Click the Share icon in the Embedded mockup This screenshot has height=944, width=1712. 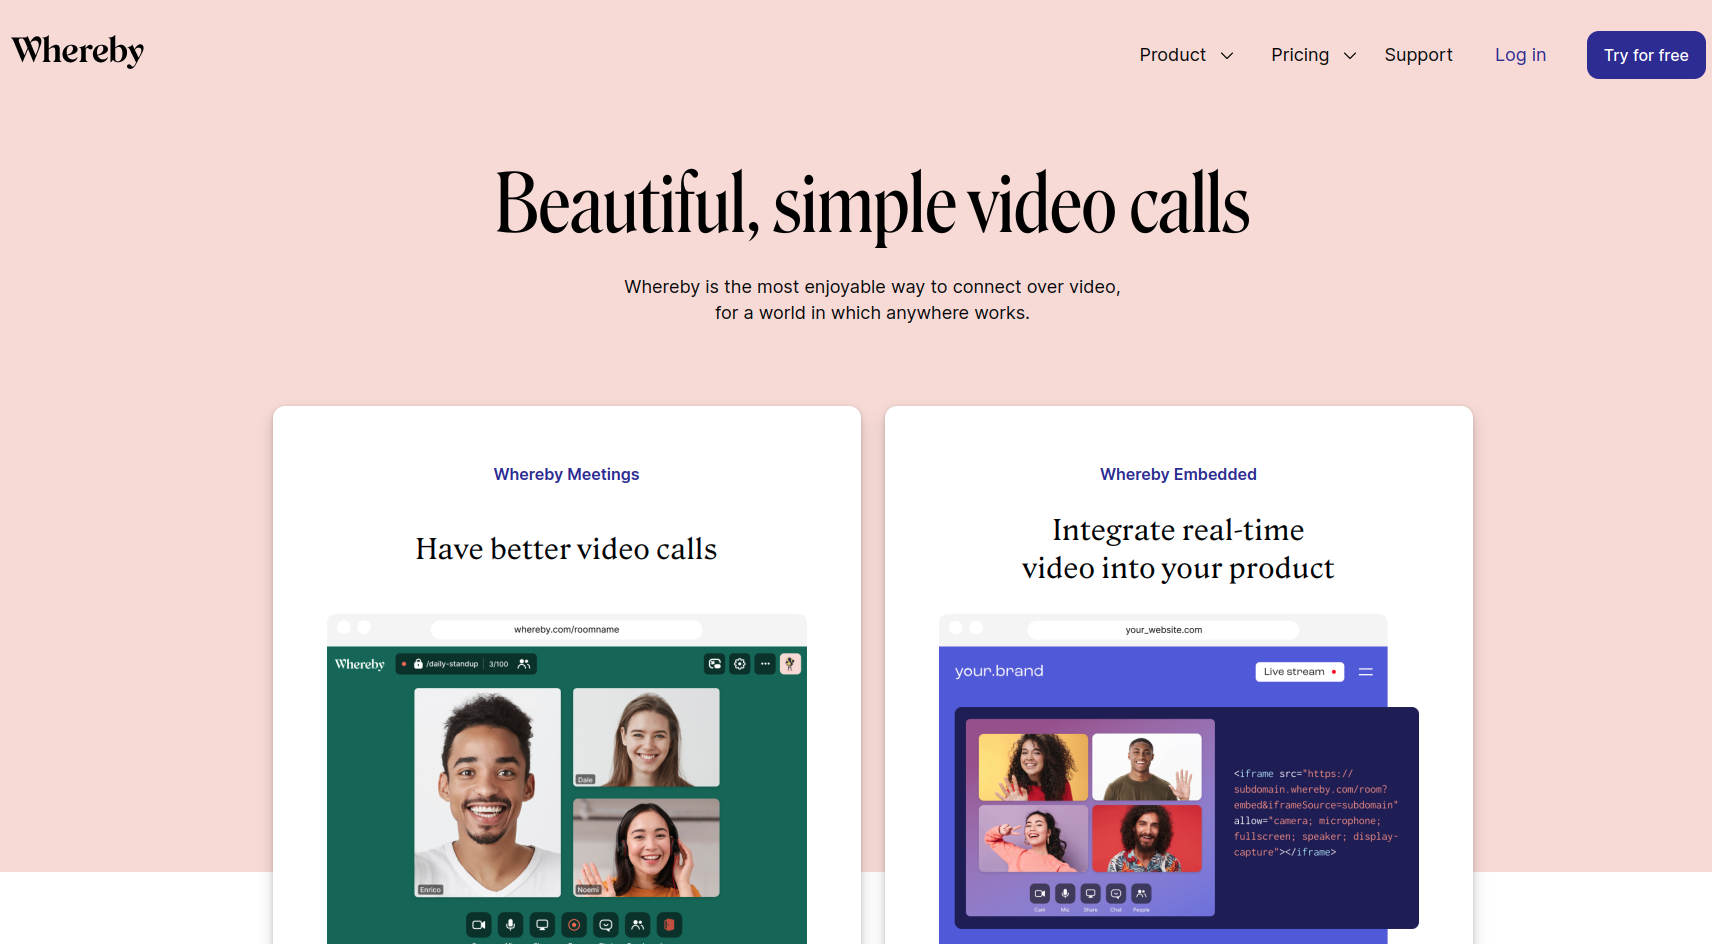pyautogui.click(x=1091, y=893)
